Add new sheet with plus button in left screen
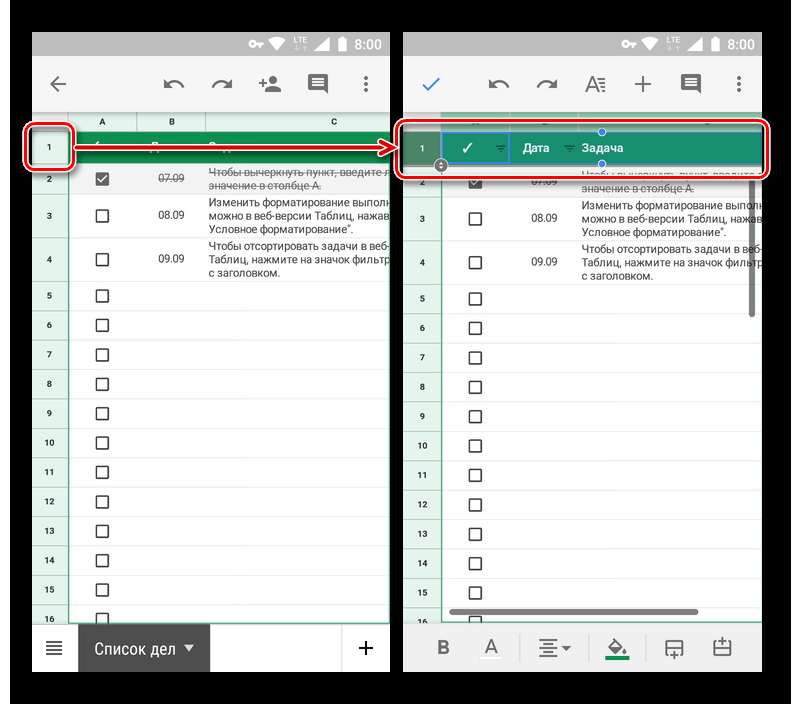The height and width of the screenshot is (704, 794). [366, 648]
